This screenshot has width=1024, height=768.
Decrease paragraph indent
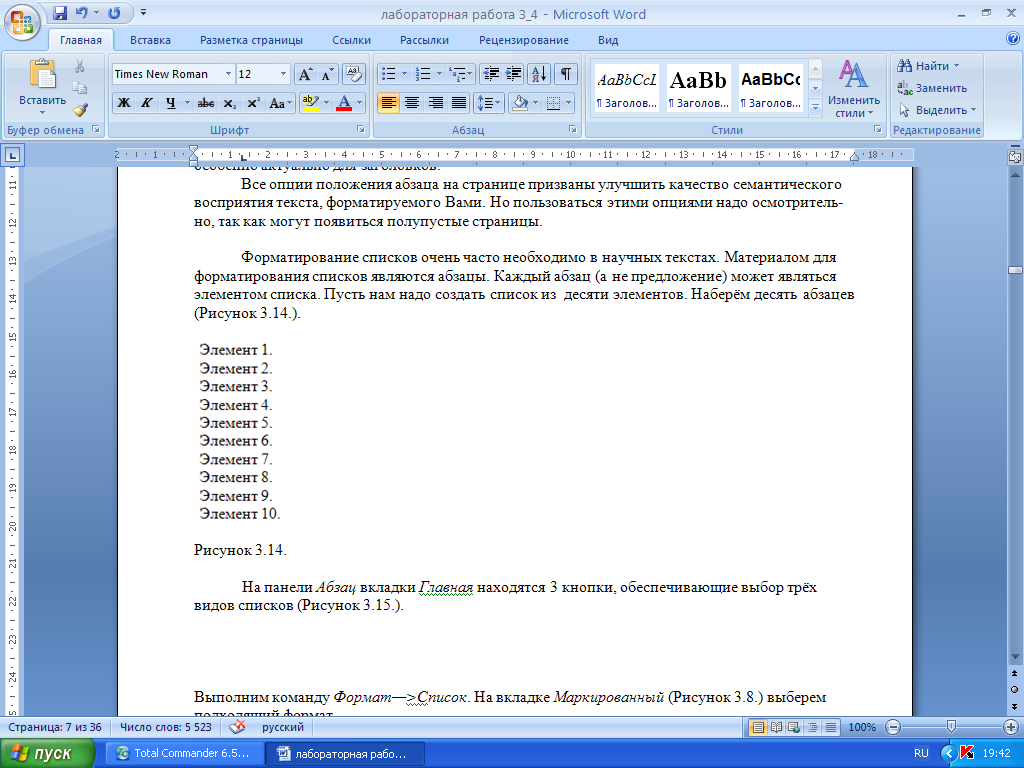tap(490, 74)
